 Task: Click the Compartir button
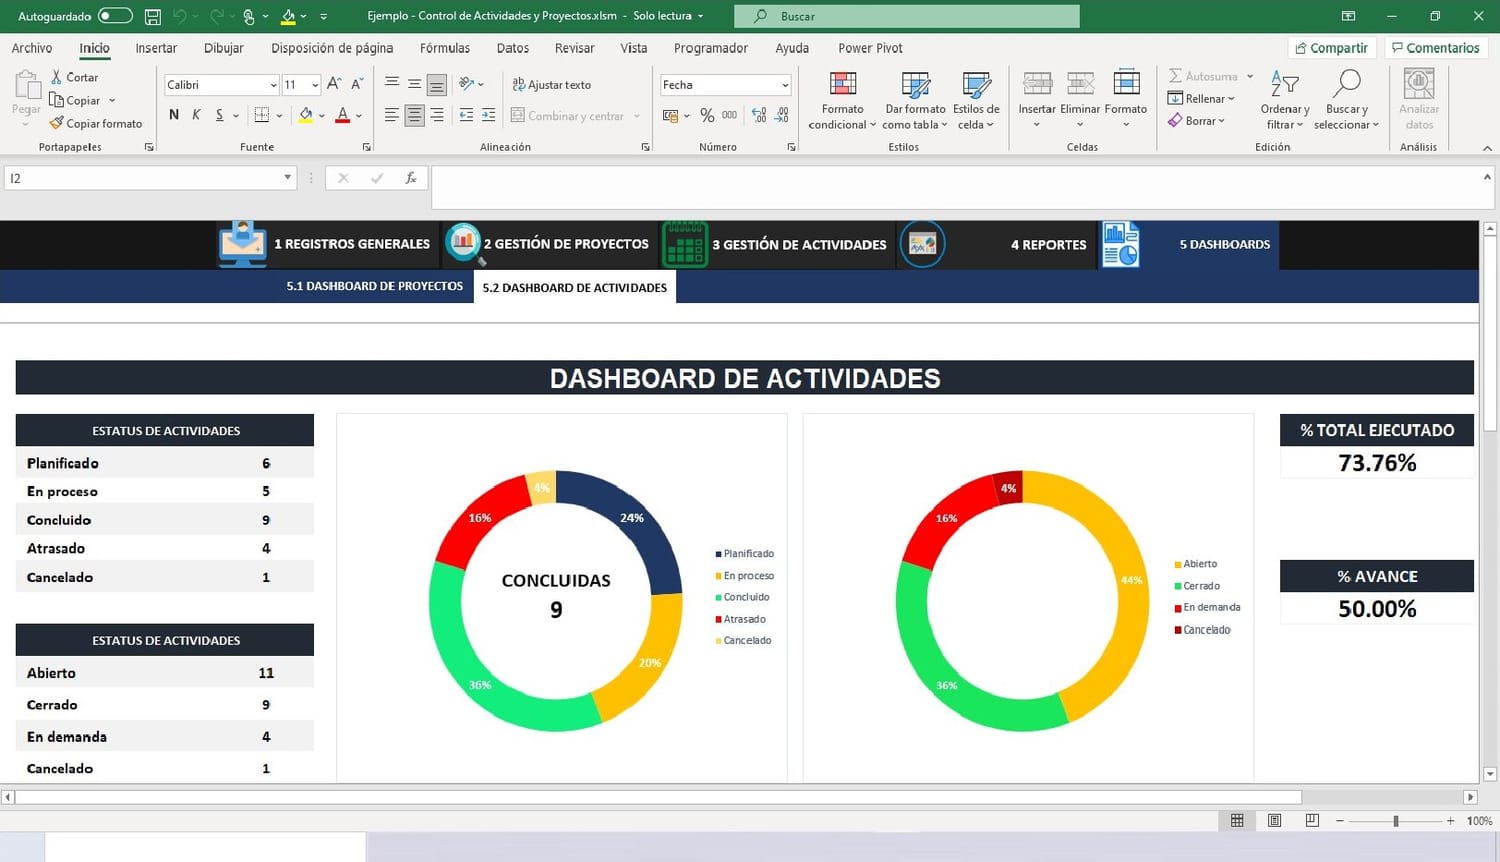1332,48
